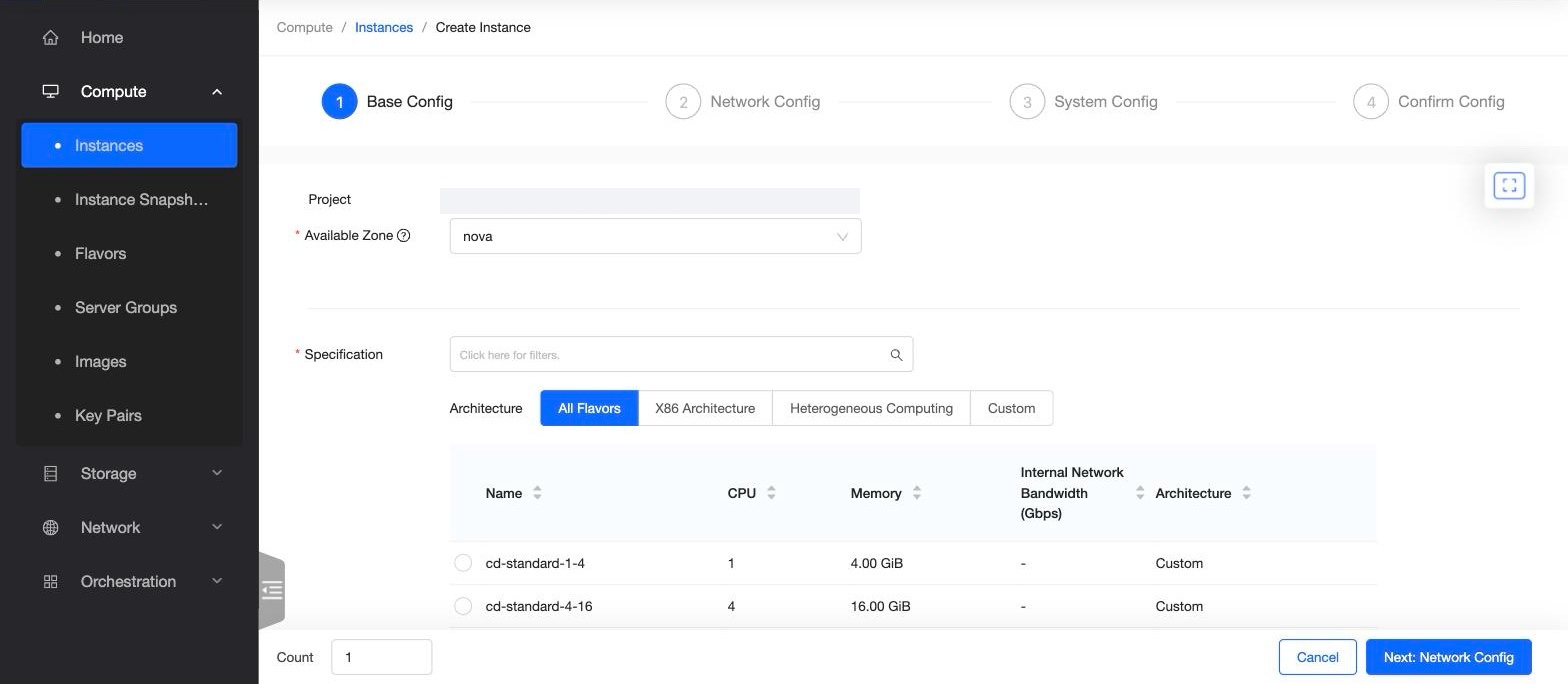Click the Specification filter input

point(681,355)
